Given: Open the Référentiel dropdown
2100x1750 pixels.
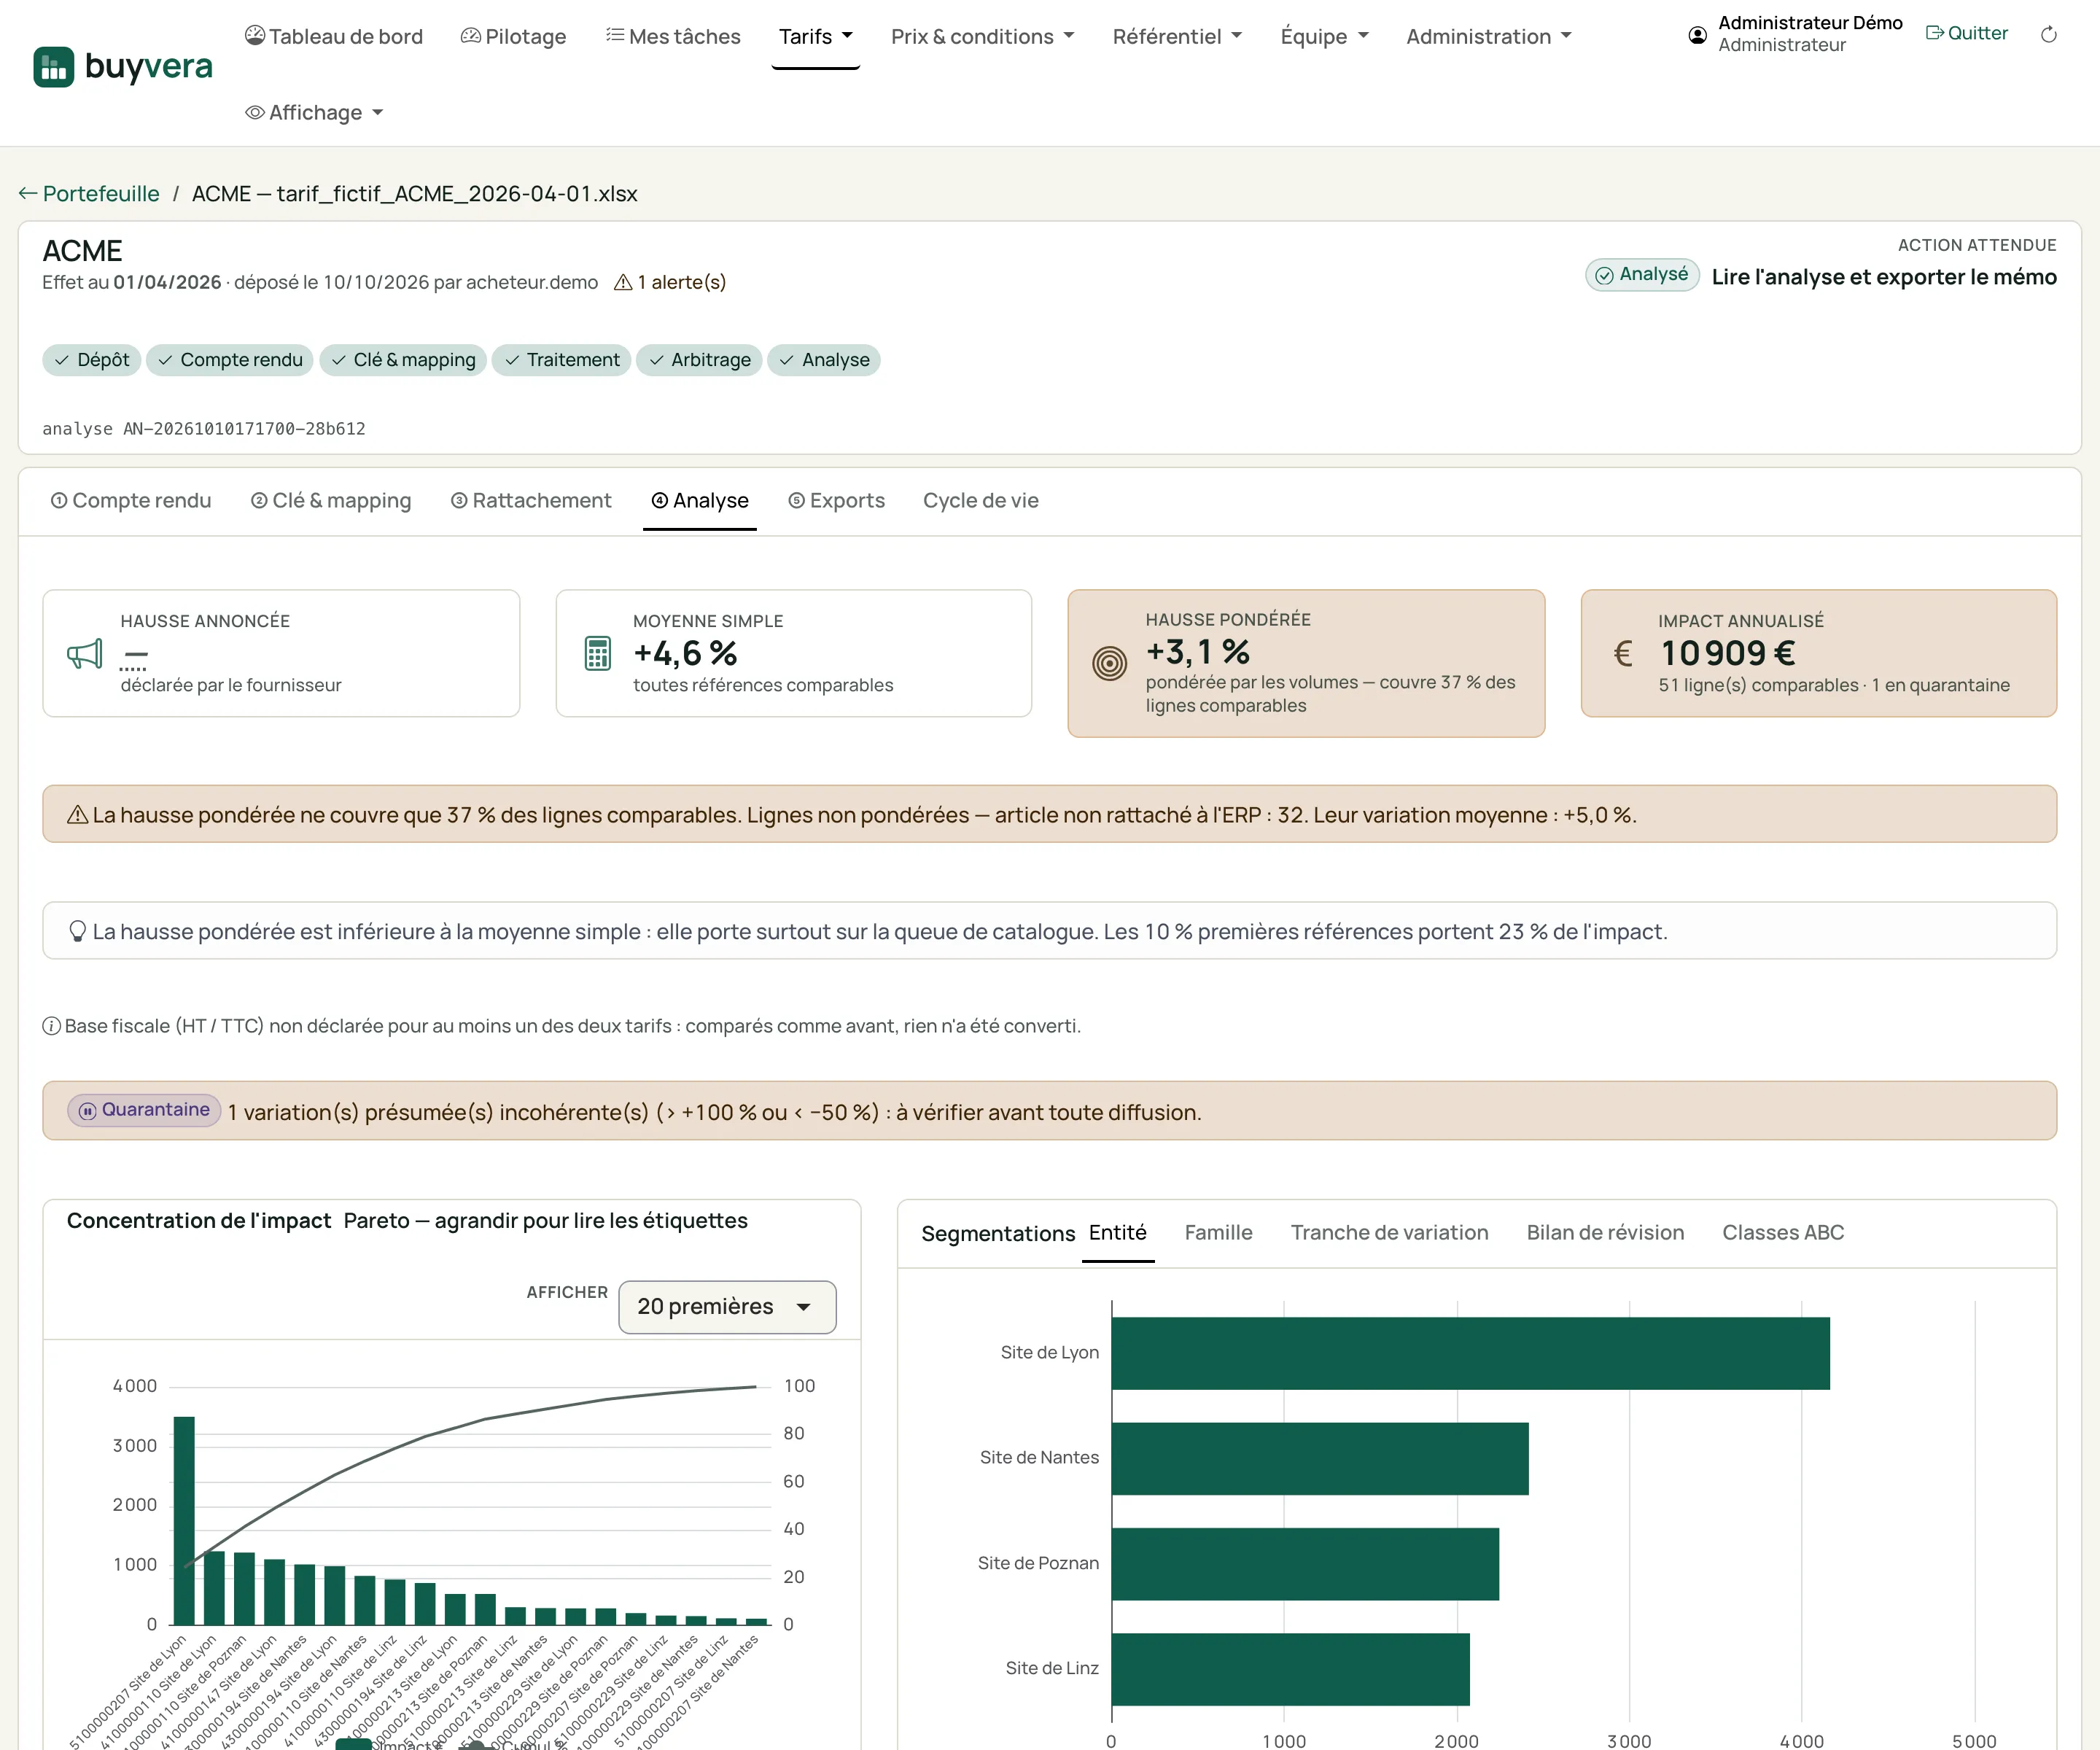Looking at the screenshot, I should point(1177,36).
